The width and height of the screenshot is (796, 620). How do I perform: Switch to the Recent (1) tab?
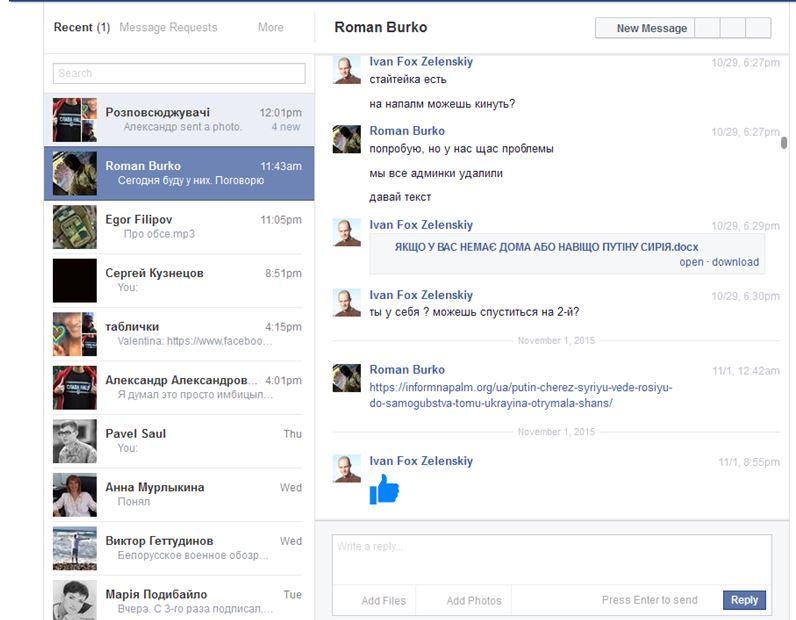pos(81,28)
